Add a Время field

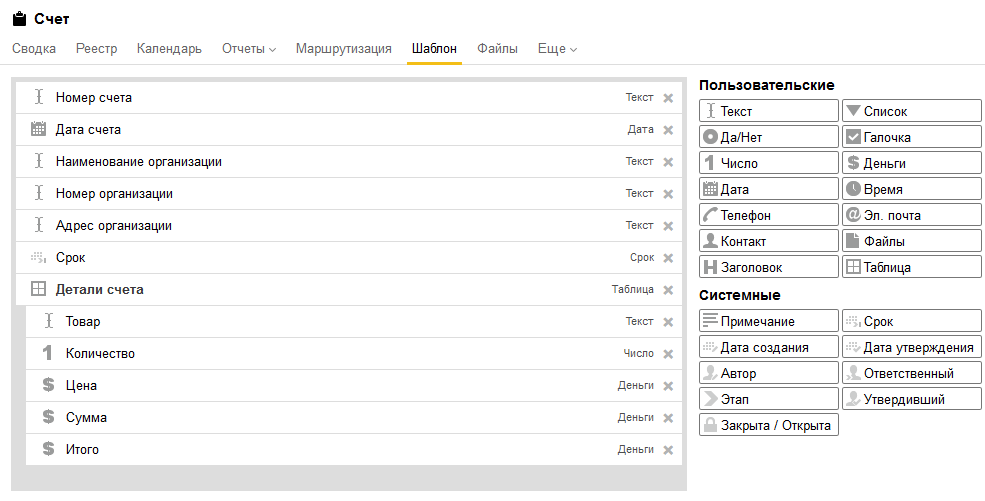click(x=912, y=189)
